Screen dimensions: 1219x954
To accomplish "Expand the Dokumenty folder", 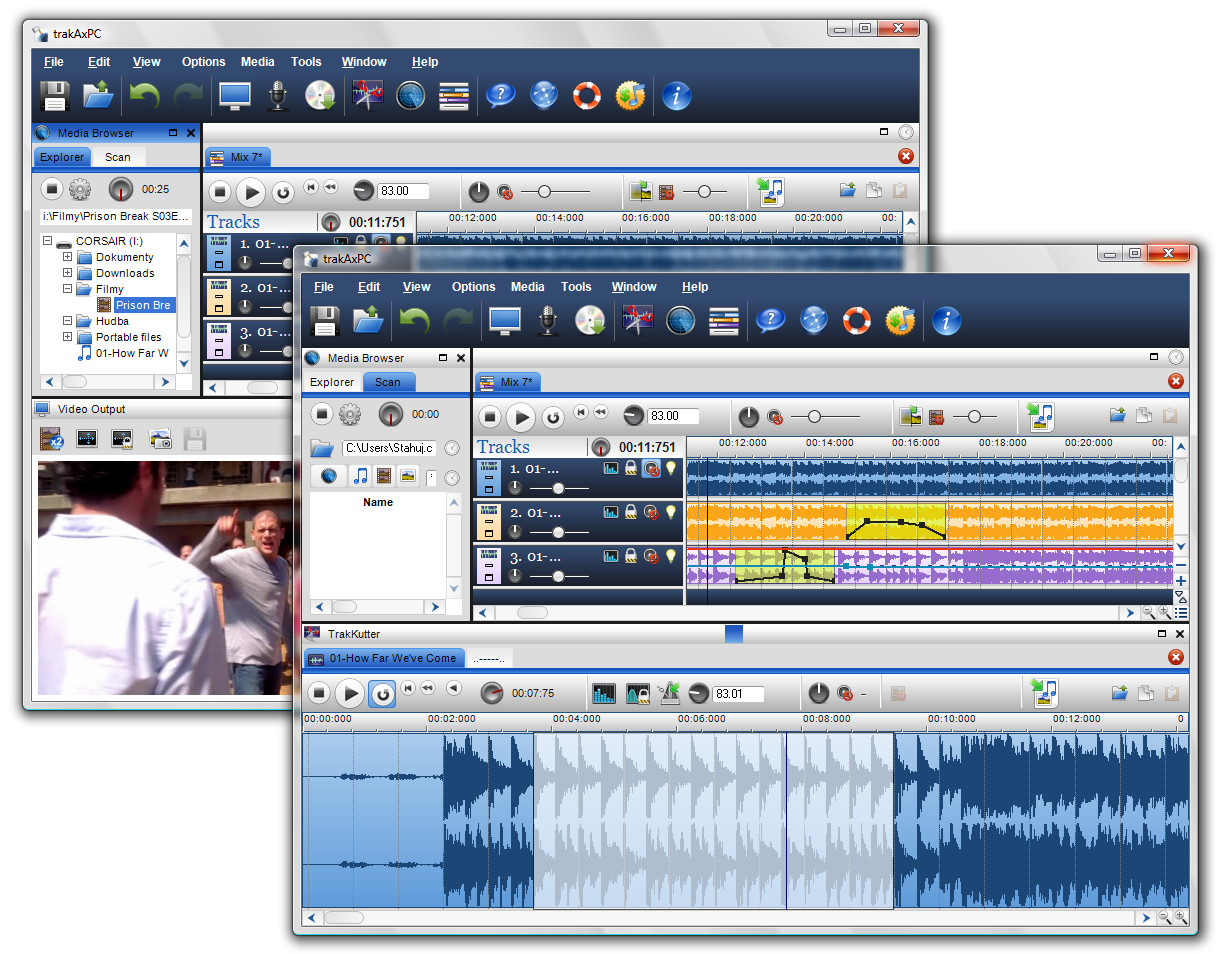I will (x=67, y=257).
